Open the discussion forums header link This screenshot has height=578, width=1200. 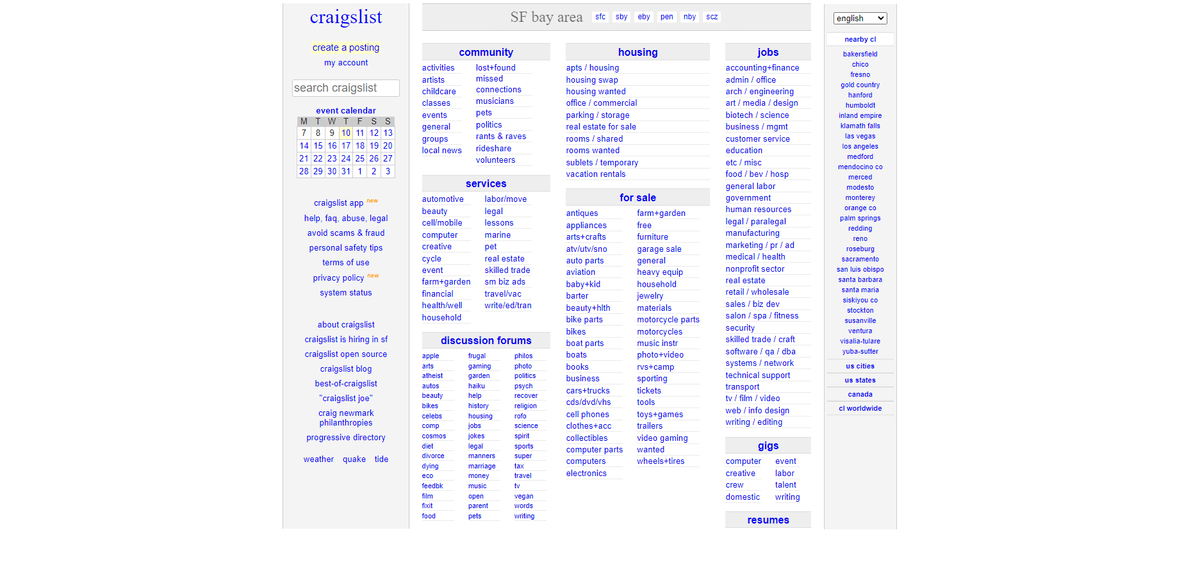(486, 340)
